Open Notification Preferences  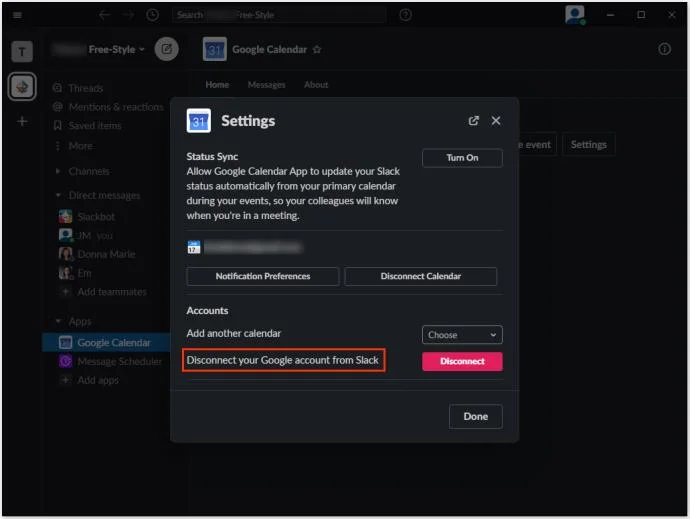click(x=263, y=276)
